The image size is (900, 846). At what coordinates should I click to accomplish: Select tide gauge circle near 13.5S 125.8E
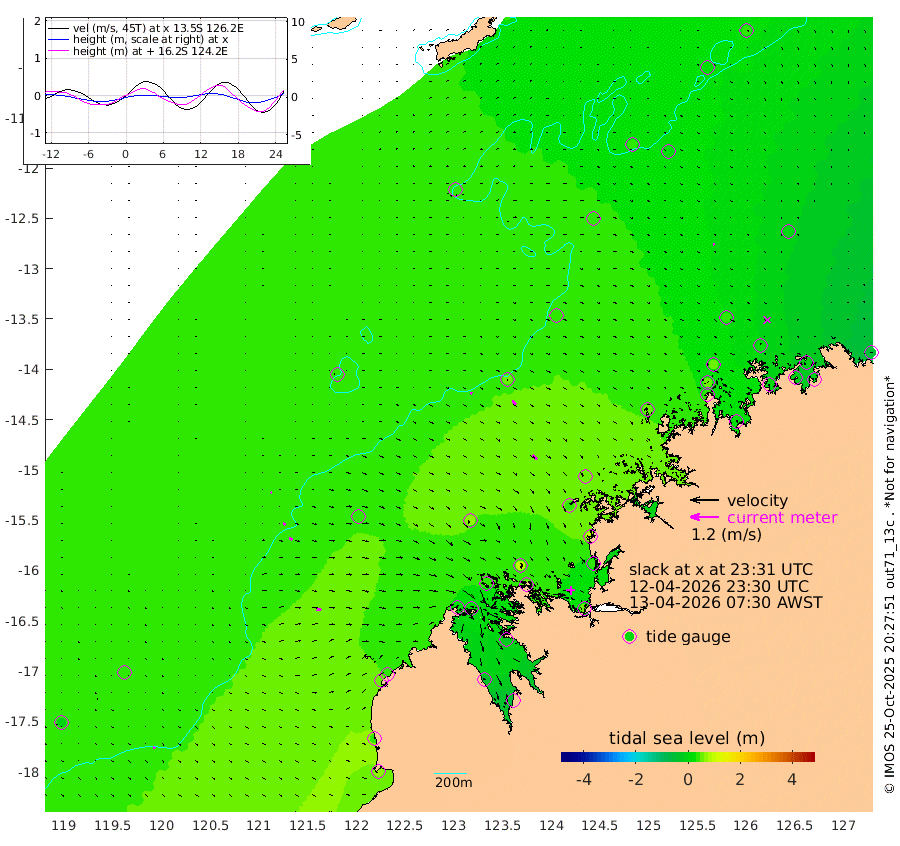point(727,317)
